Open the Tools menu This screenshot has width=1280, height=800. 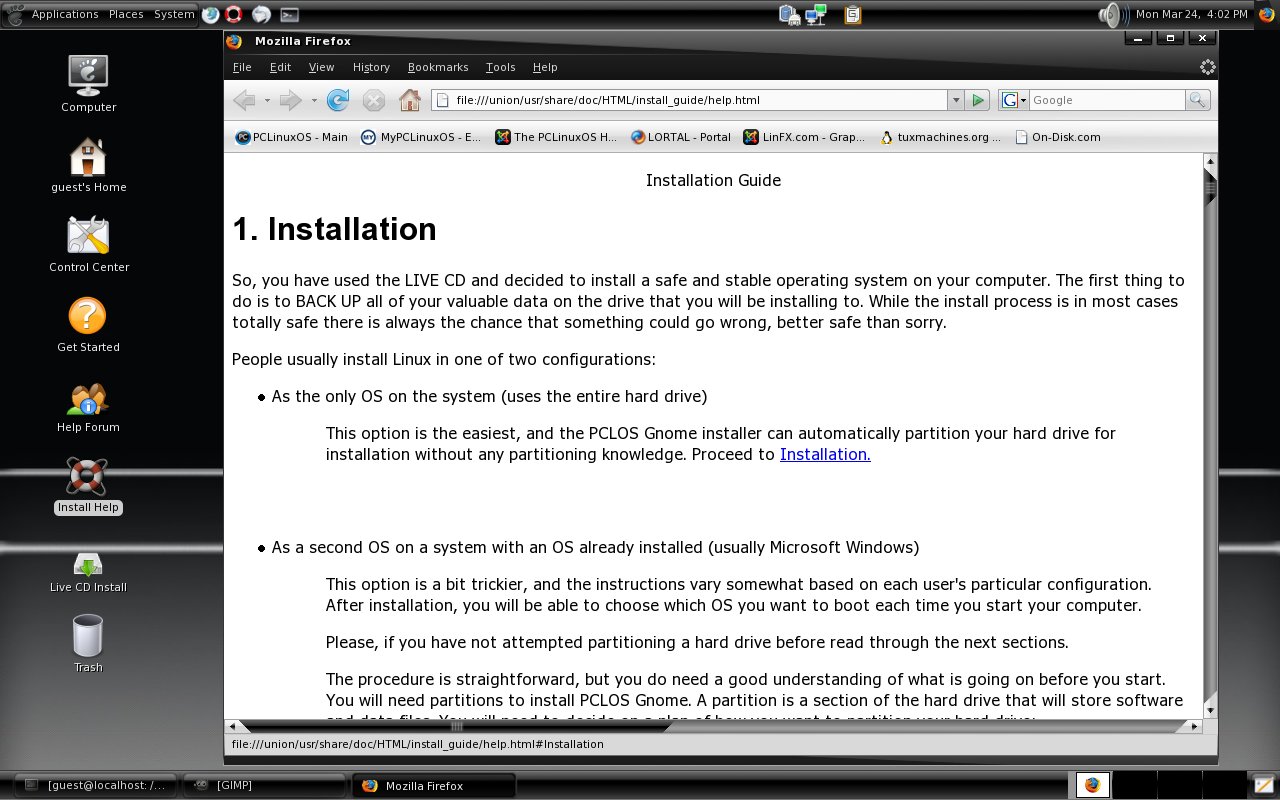pyautogui.click(x=500, y=67)
